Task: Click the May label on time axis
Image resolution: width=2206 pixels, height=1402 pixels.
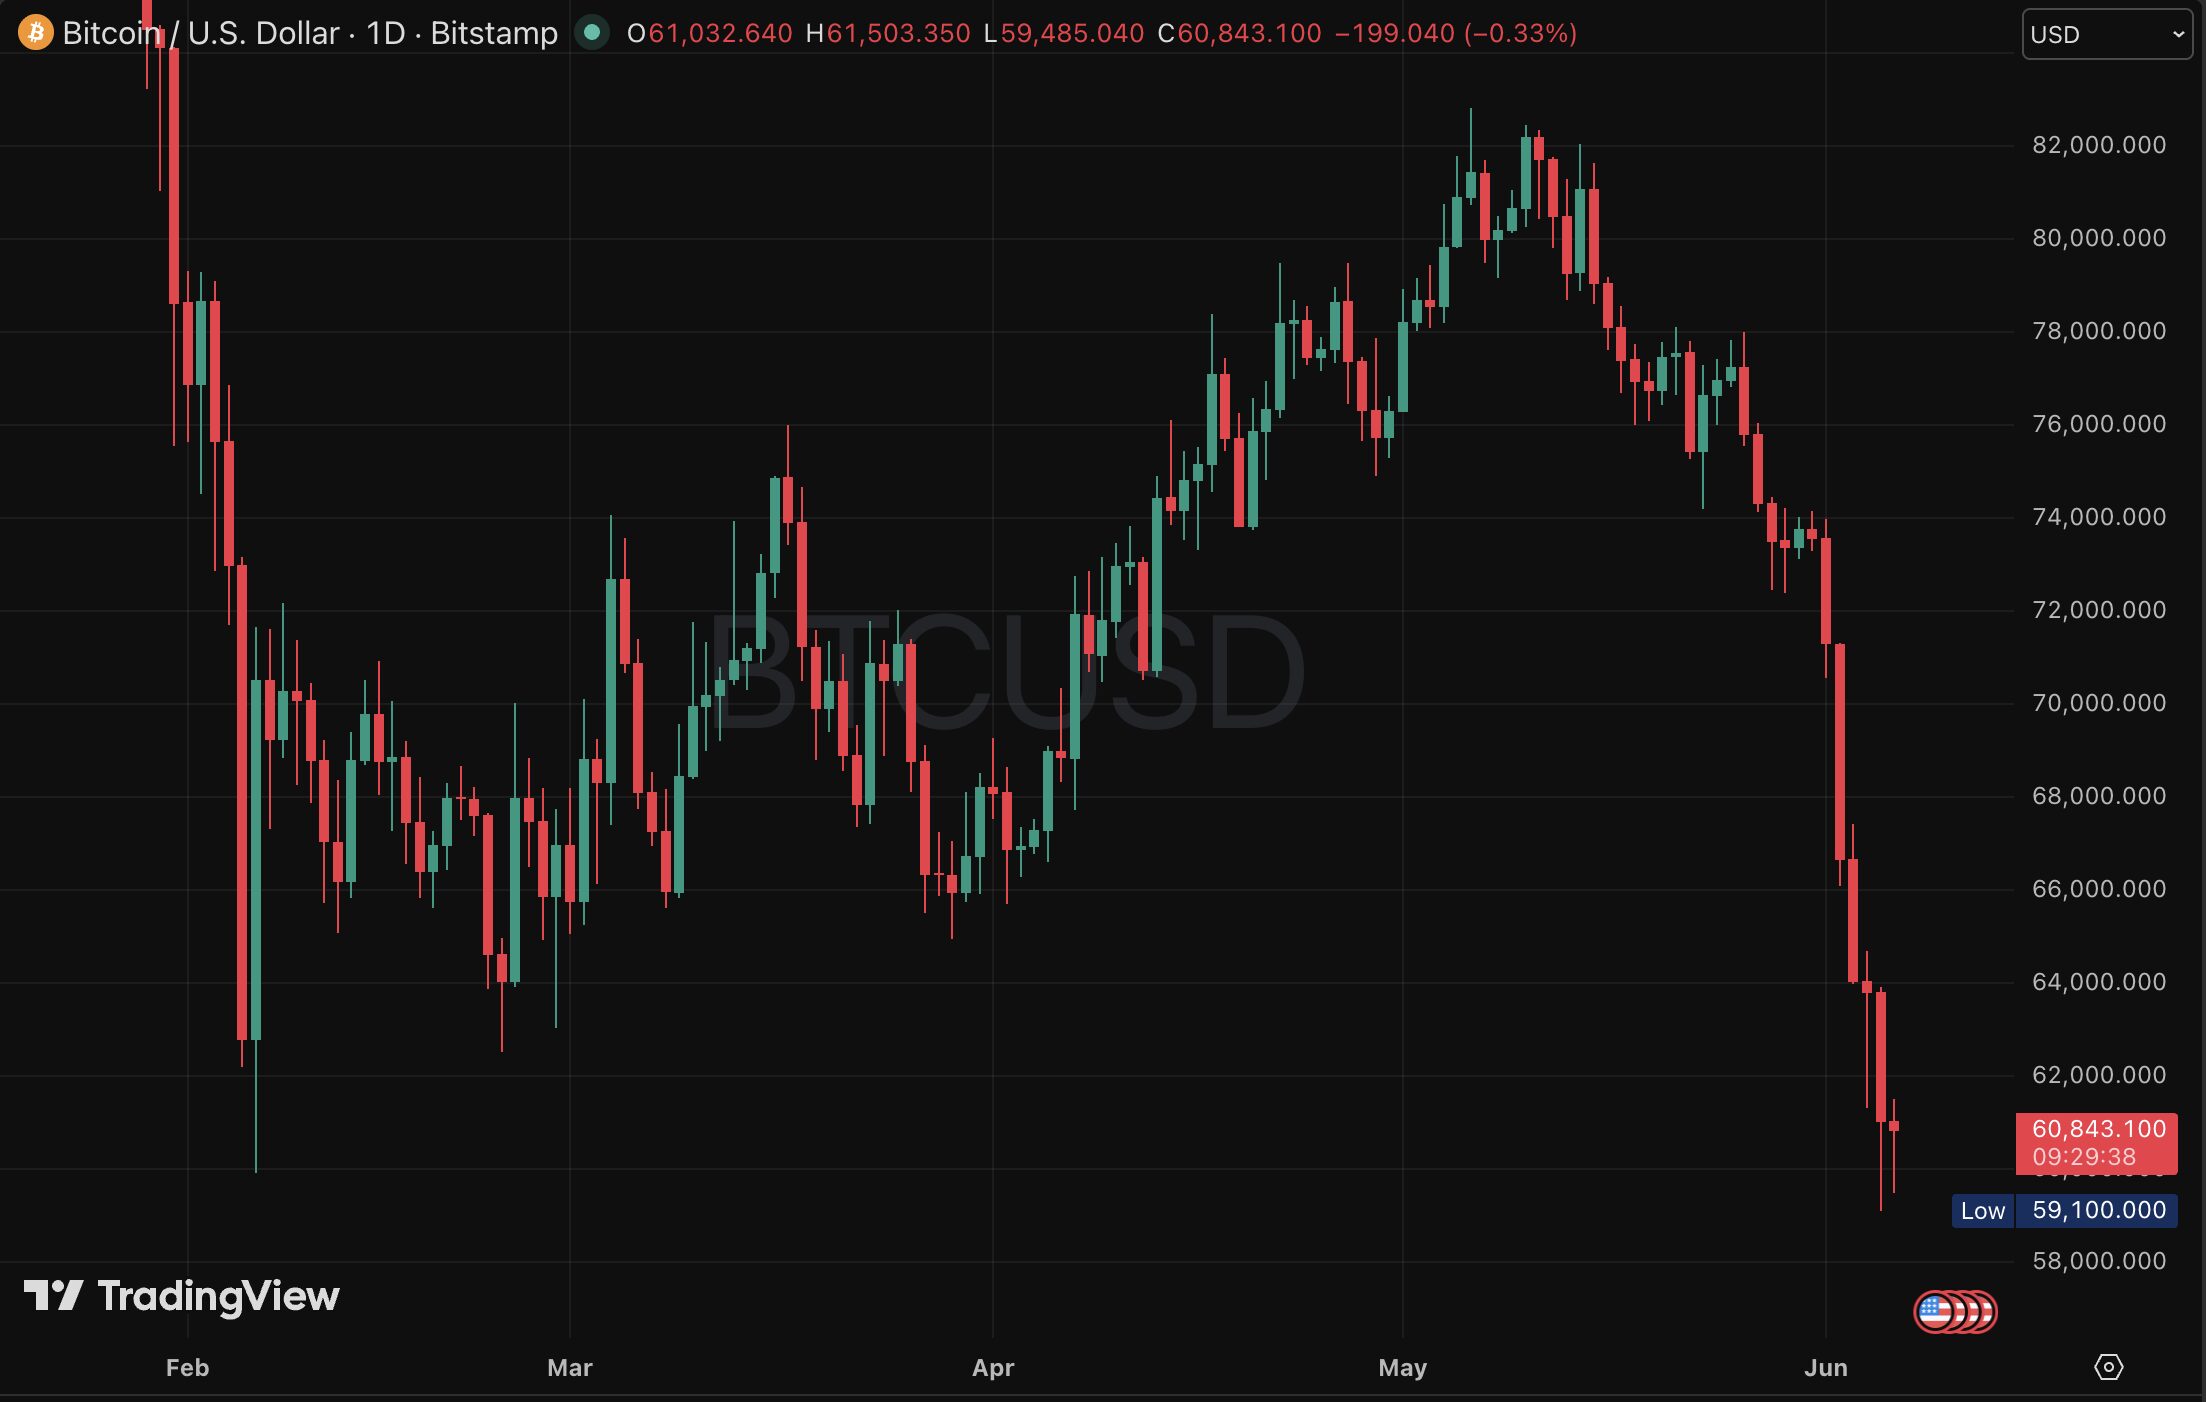Action: tap(1402, 1367)
